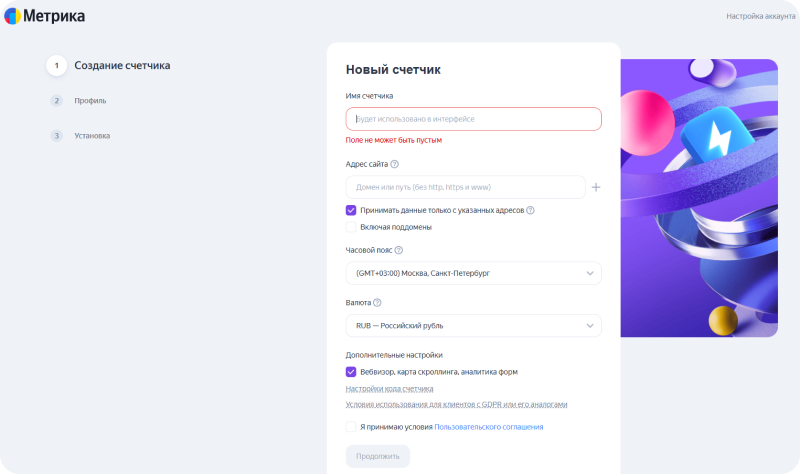Viewport: 800px width, 474px height.
Task: Open the Пользовательского соглашения link
Action: point(488,427)
